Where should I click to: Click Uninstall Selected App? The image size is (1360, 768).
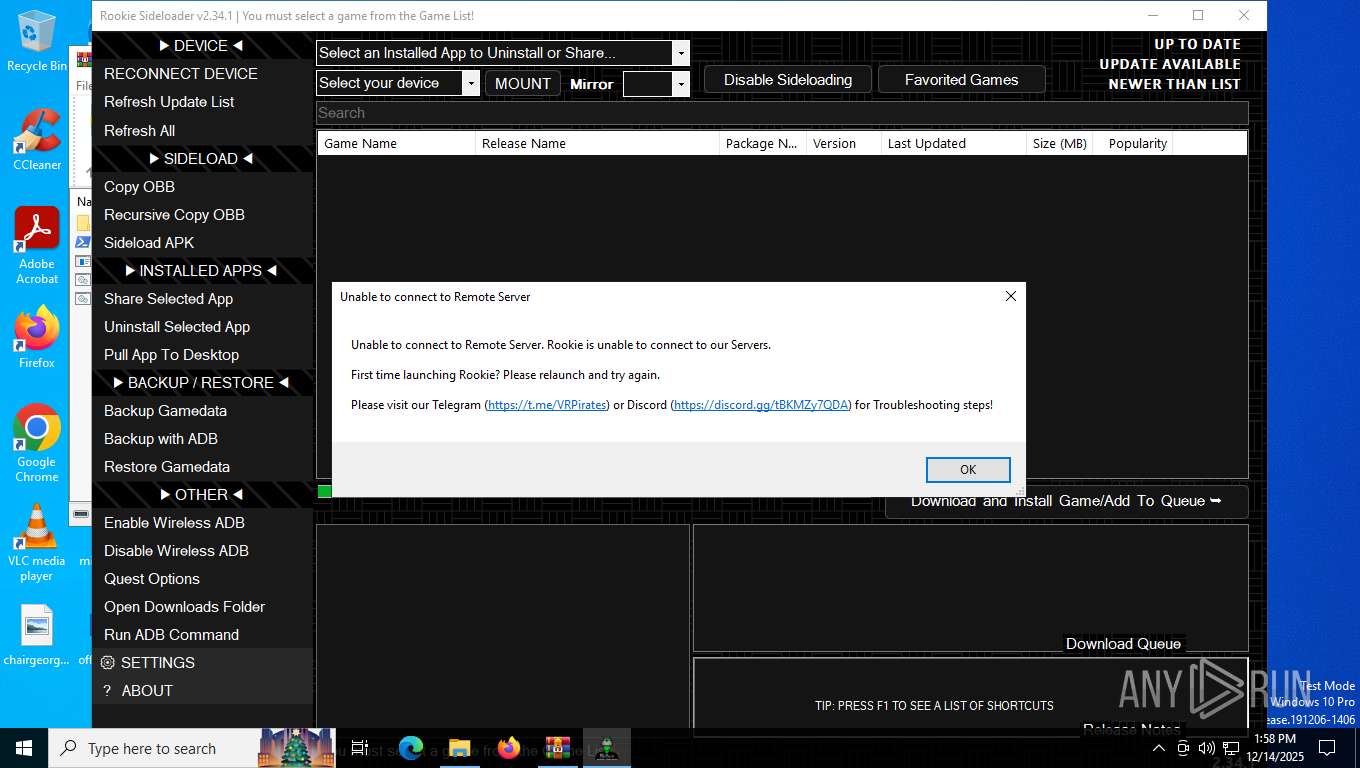[202, 326]
